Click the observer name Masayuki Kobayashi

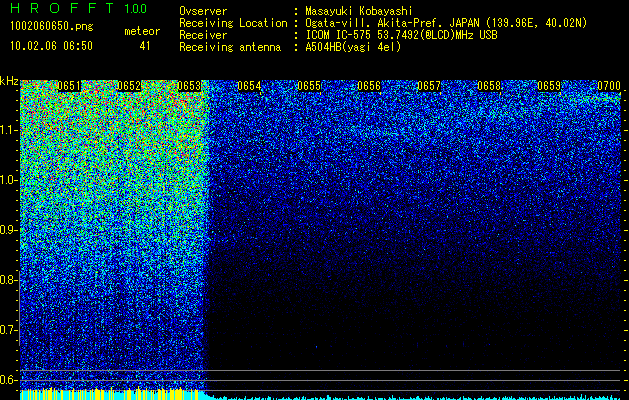pos(359,11)
